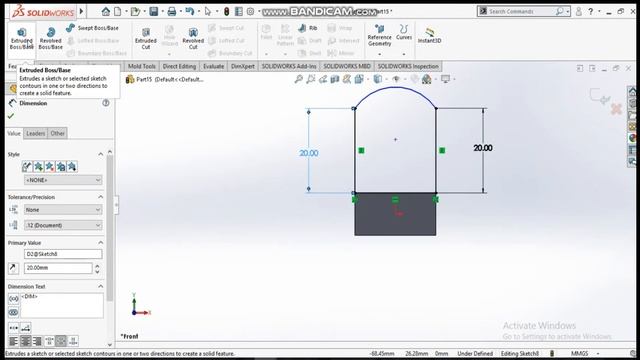Expand the SOLIDWORKS menu arrow
The width and height of the screenshot is (640, 360).
pos(81,11)
